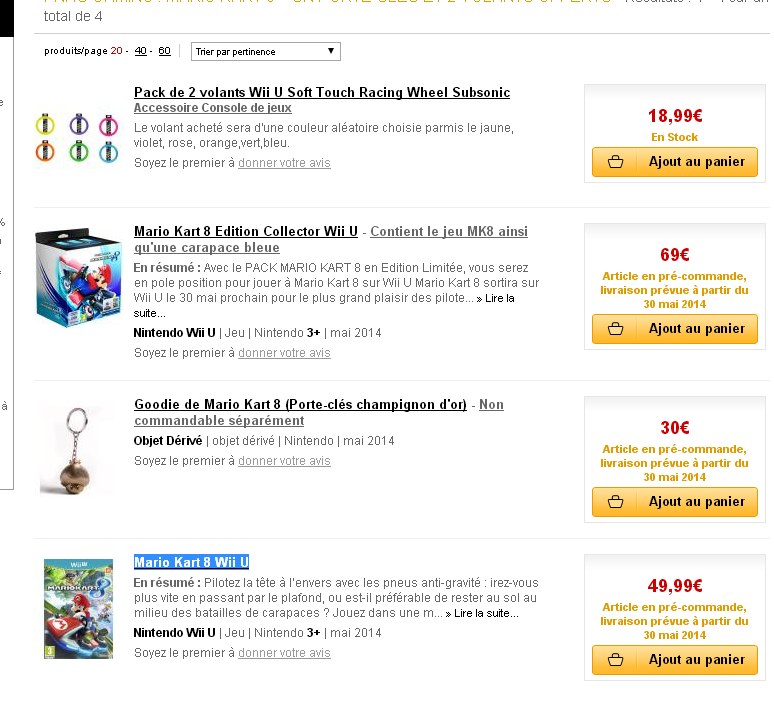
Task: Expand the 'Trier par pertinence' sort dropdown
Action: coord(265,51)
